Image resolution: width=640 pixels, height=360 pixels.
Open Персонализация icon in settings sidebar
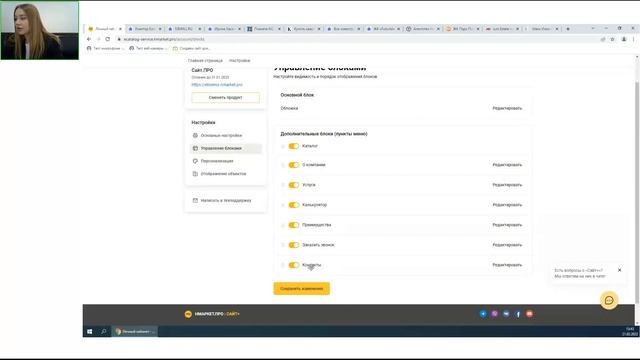point(195,161)
